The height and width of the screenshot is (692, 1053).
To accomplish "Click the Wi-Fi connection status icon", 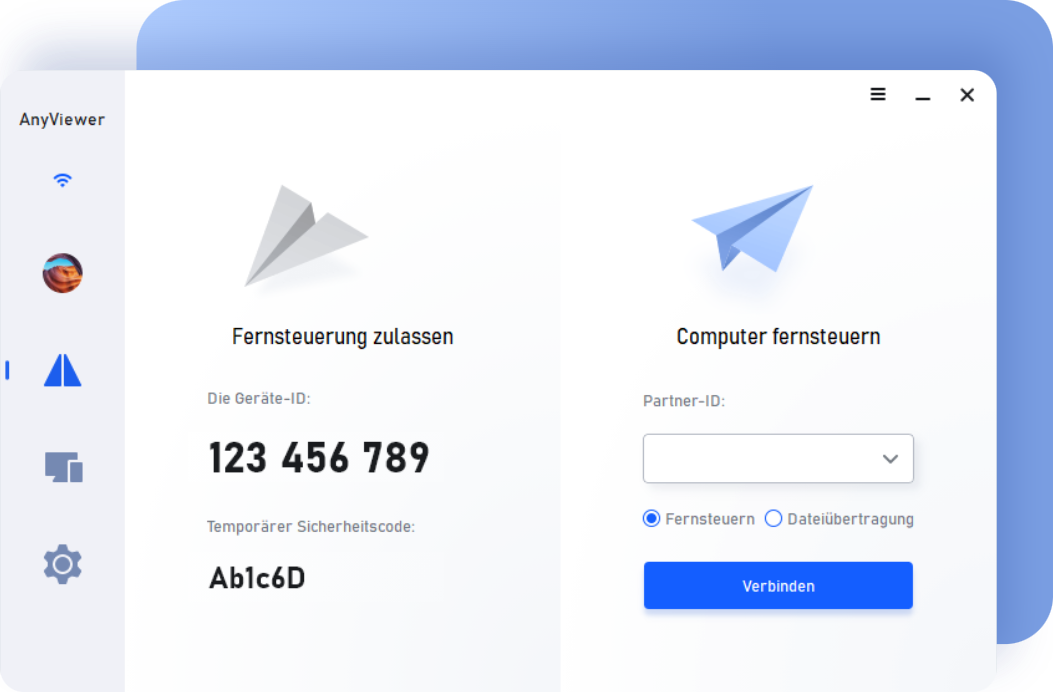I will click(x=62, y=179).
